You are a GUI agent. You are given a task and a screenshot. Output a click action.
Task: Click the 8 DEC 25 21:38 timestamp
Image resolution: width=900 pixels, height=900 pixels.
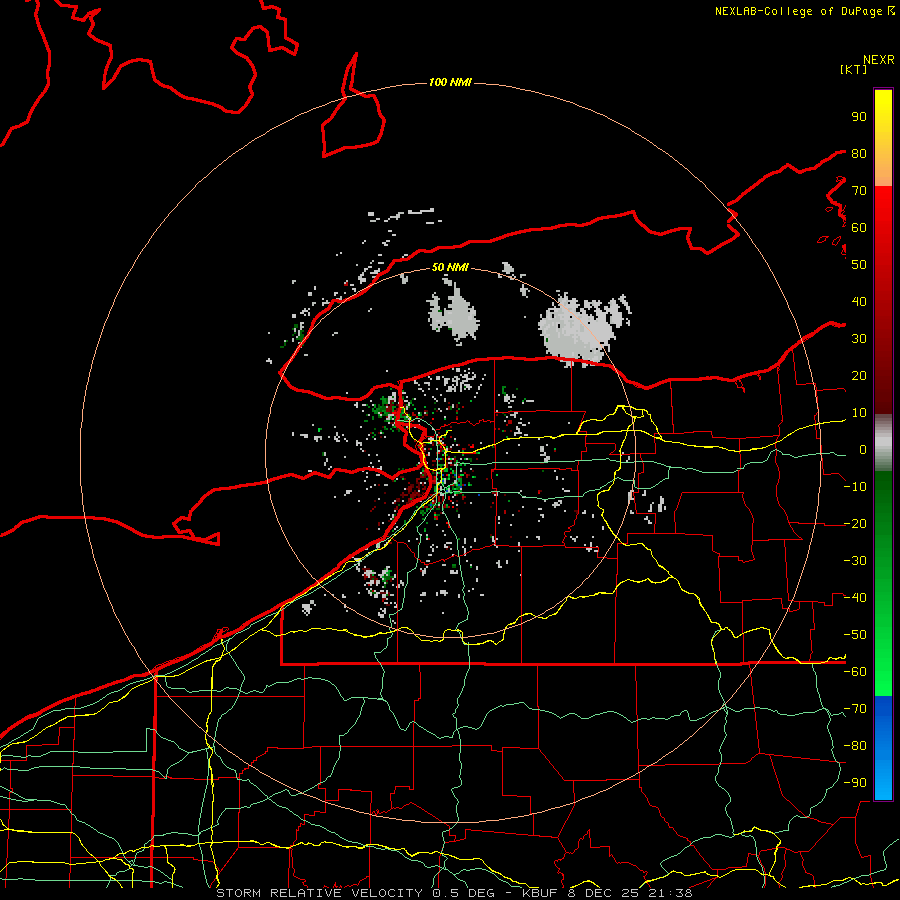pos(630,893)
